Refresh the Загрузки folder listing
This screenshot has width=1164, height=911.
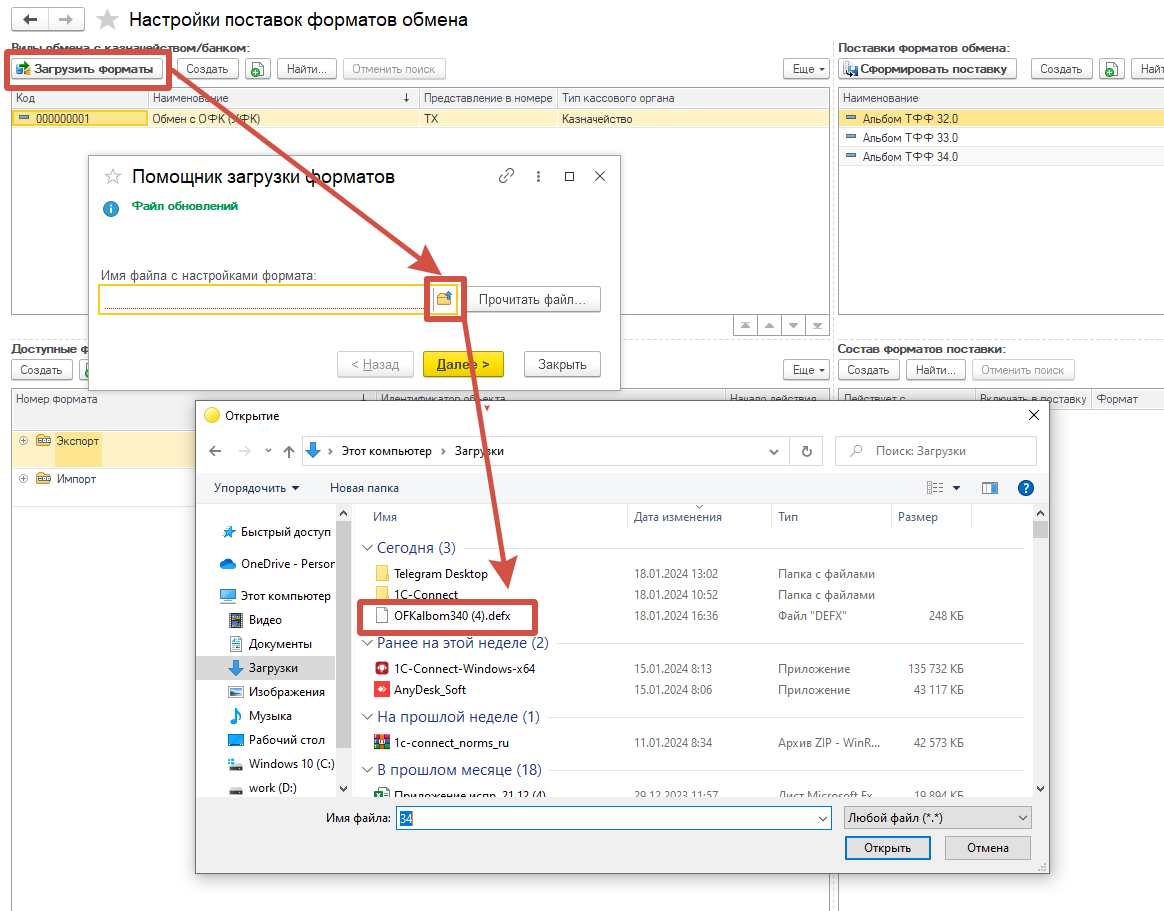[807, 451]
